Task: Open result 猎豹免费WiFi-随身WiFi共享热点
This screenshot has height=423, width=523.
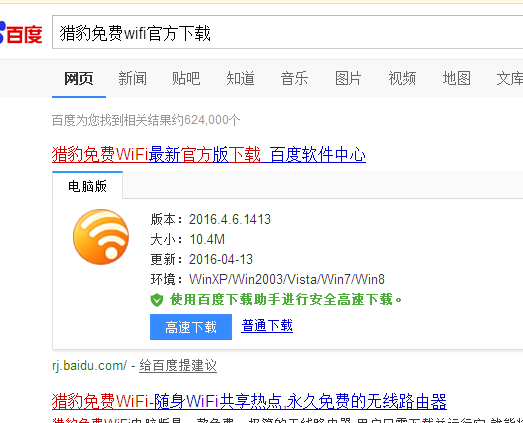Action: pyautogui.click(x=249, y=401)
